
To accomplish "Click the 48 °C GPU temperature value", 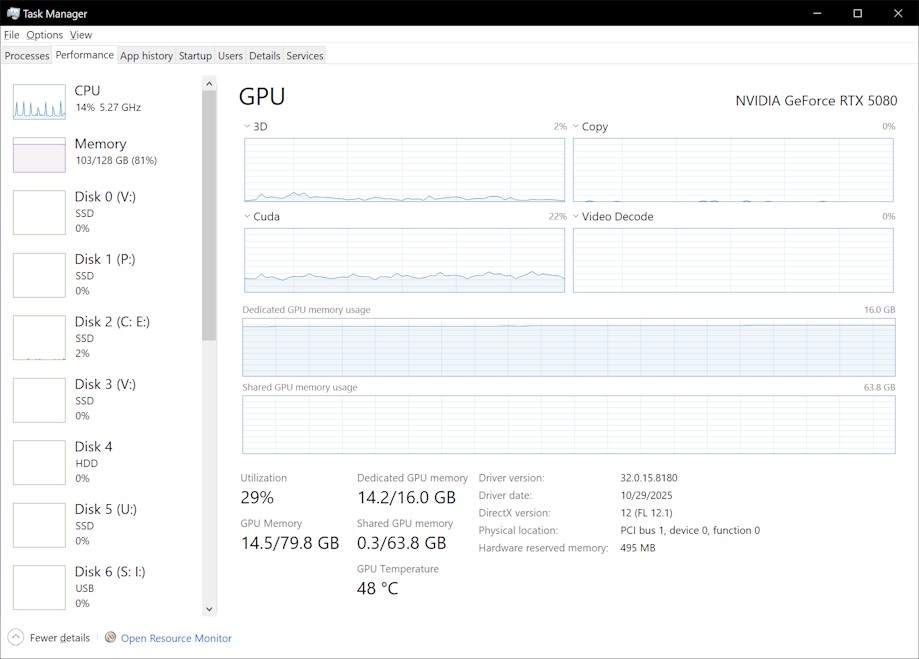I will coord(377,588).
